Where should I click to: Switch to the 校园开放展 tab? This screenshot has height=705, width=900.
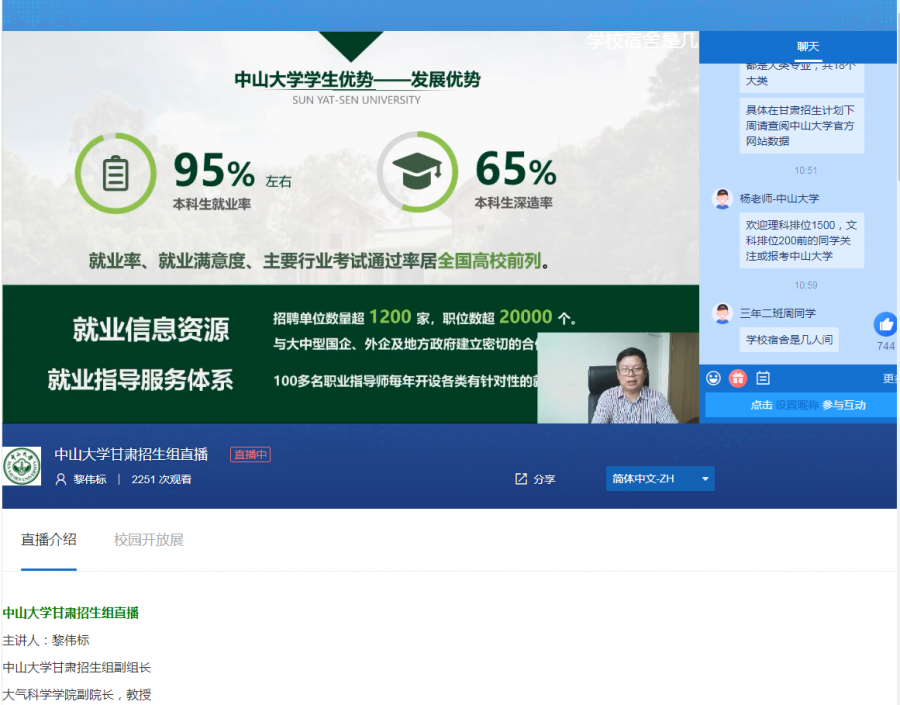coord(149,540)
